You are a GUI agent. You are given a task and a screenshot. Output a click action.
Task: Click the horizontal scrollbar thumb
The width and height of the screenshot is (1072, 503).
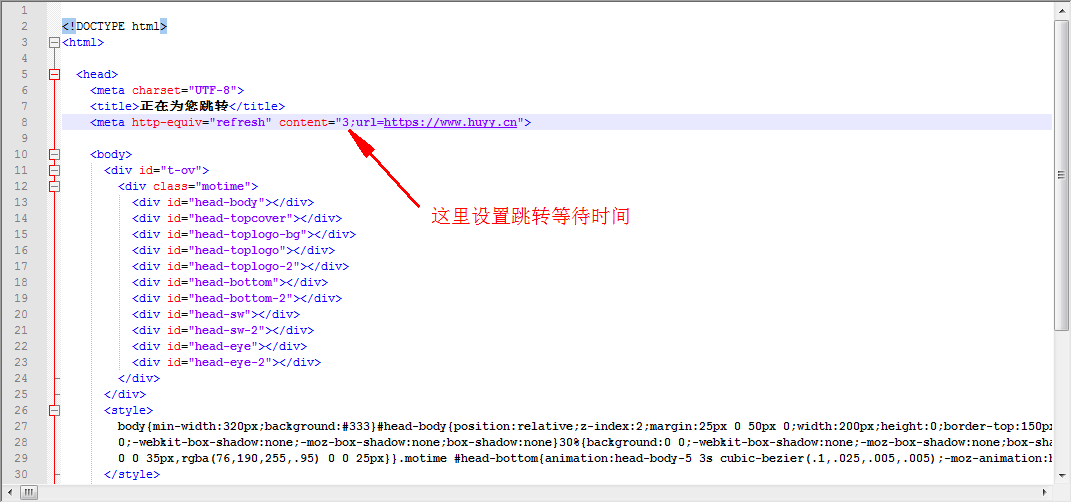[28, 492]
